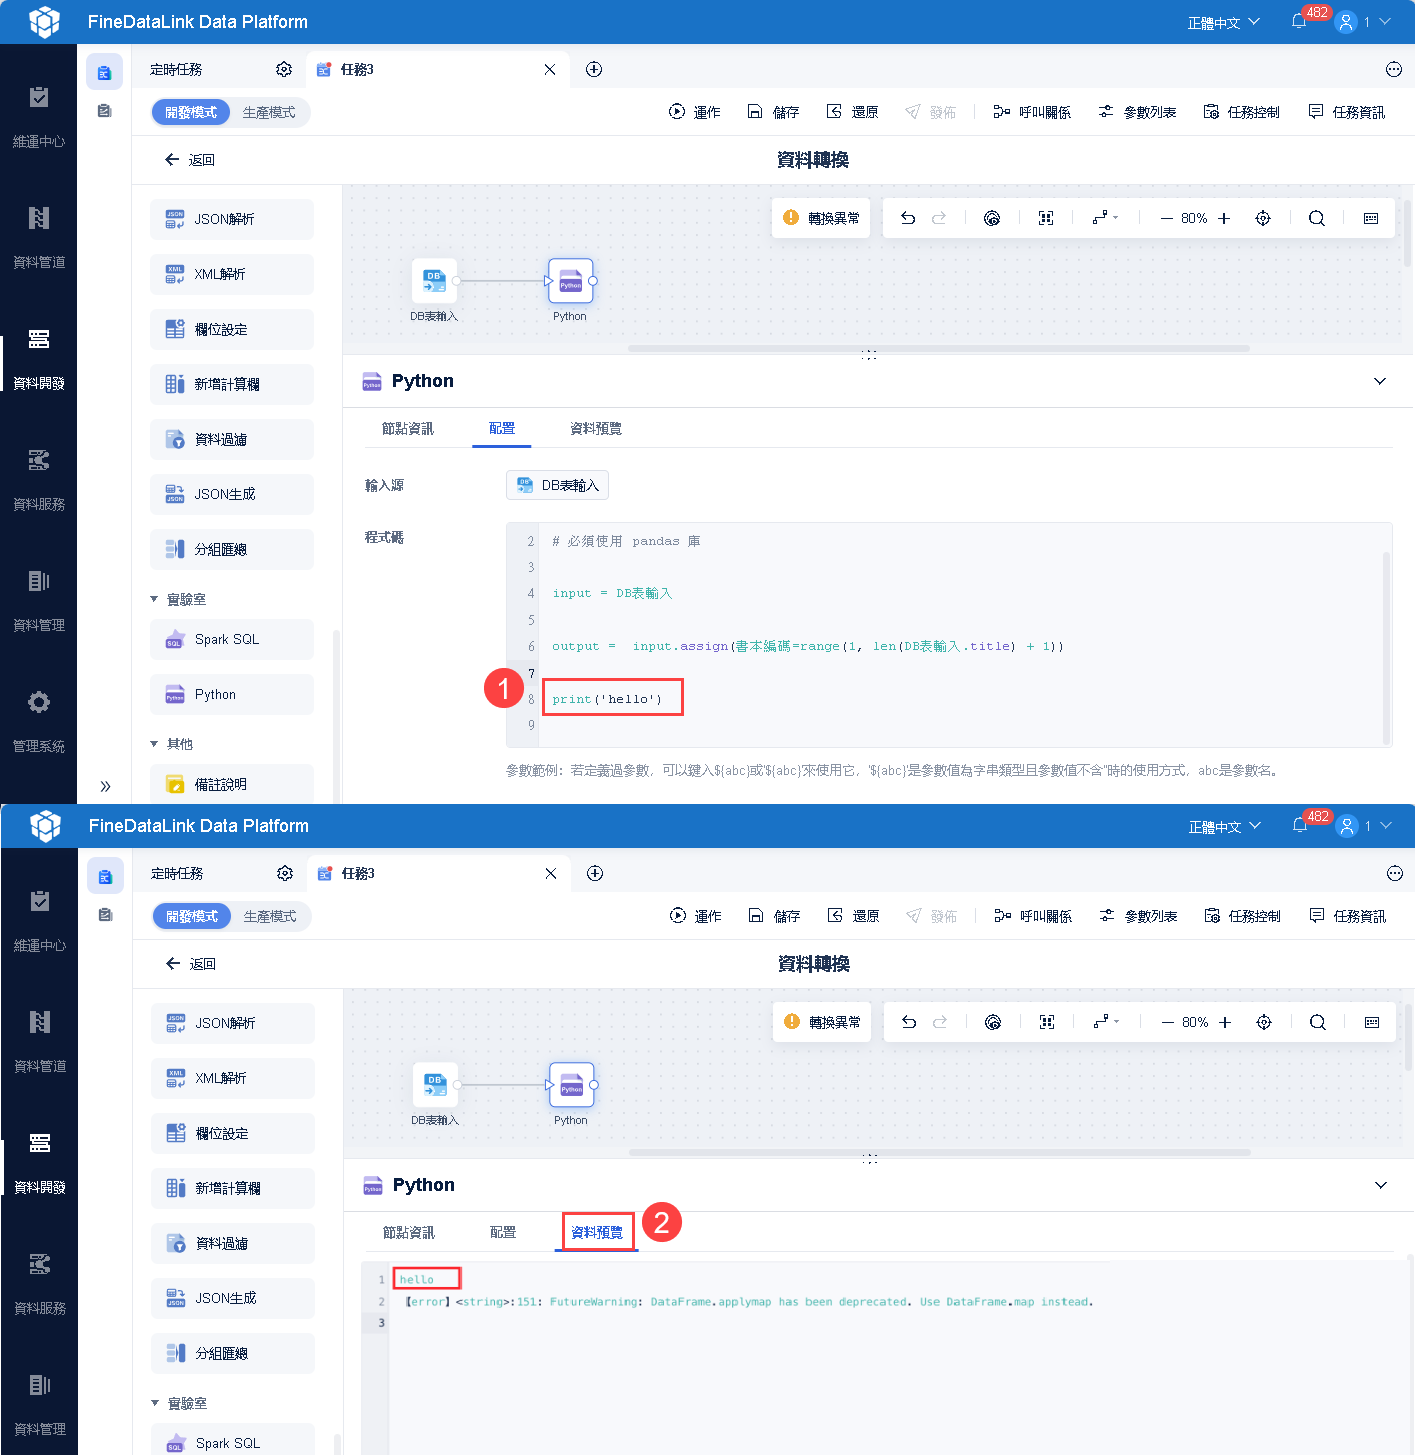1415x1455 pixels.
Task: Click the search magnifier on upper canvas toolbar
Action: pos(1317,218)
